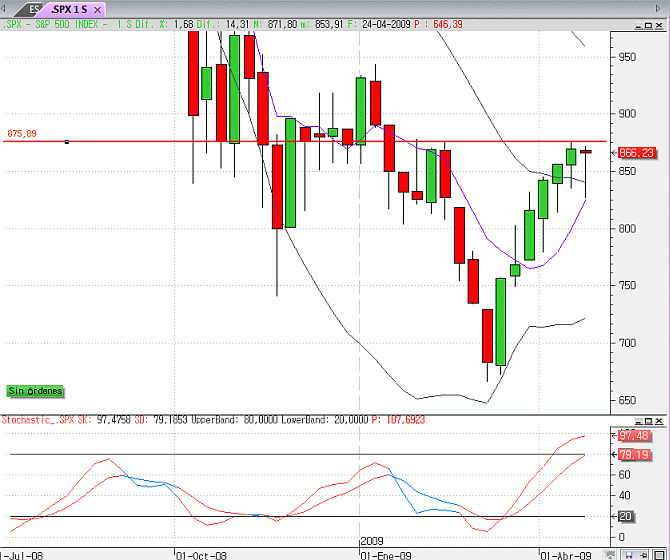Click the 20 lower band marker
Screen dimensions: 670x560
pos(626,516)
